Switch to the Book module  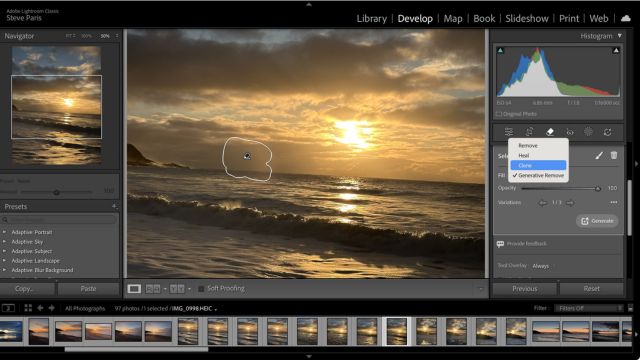point(484,18)
